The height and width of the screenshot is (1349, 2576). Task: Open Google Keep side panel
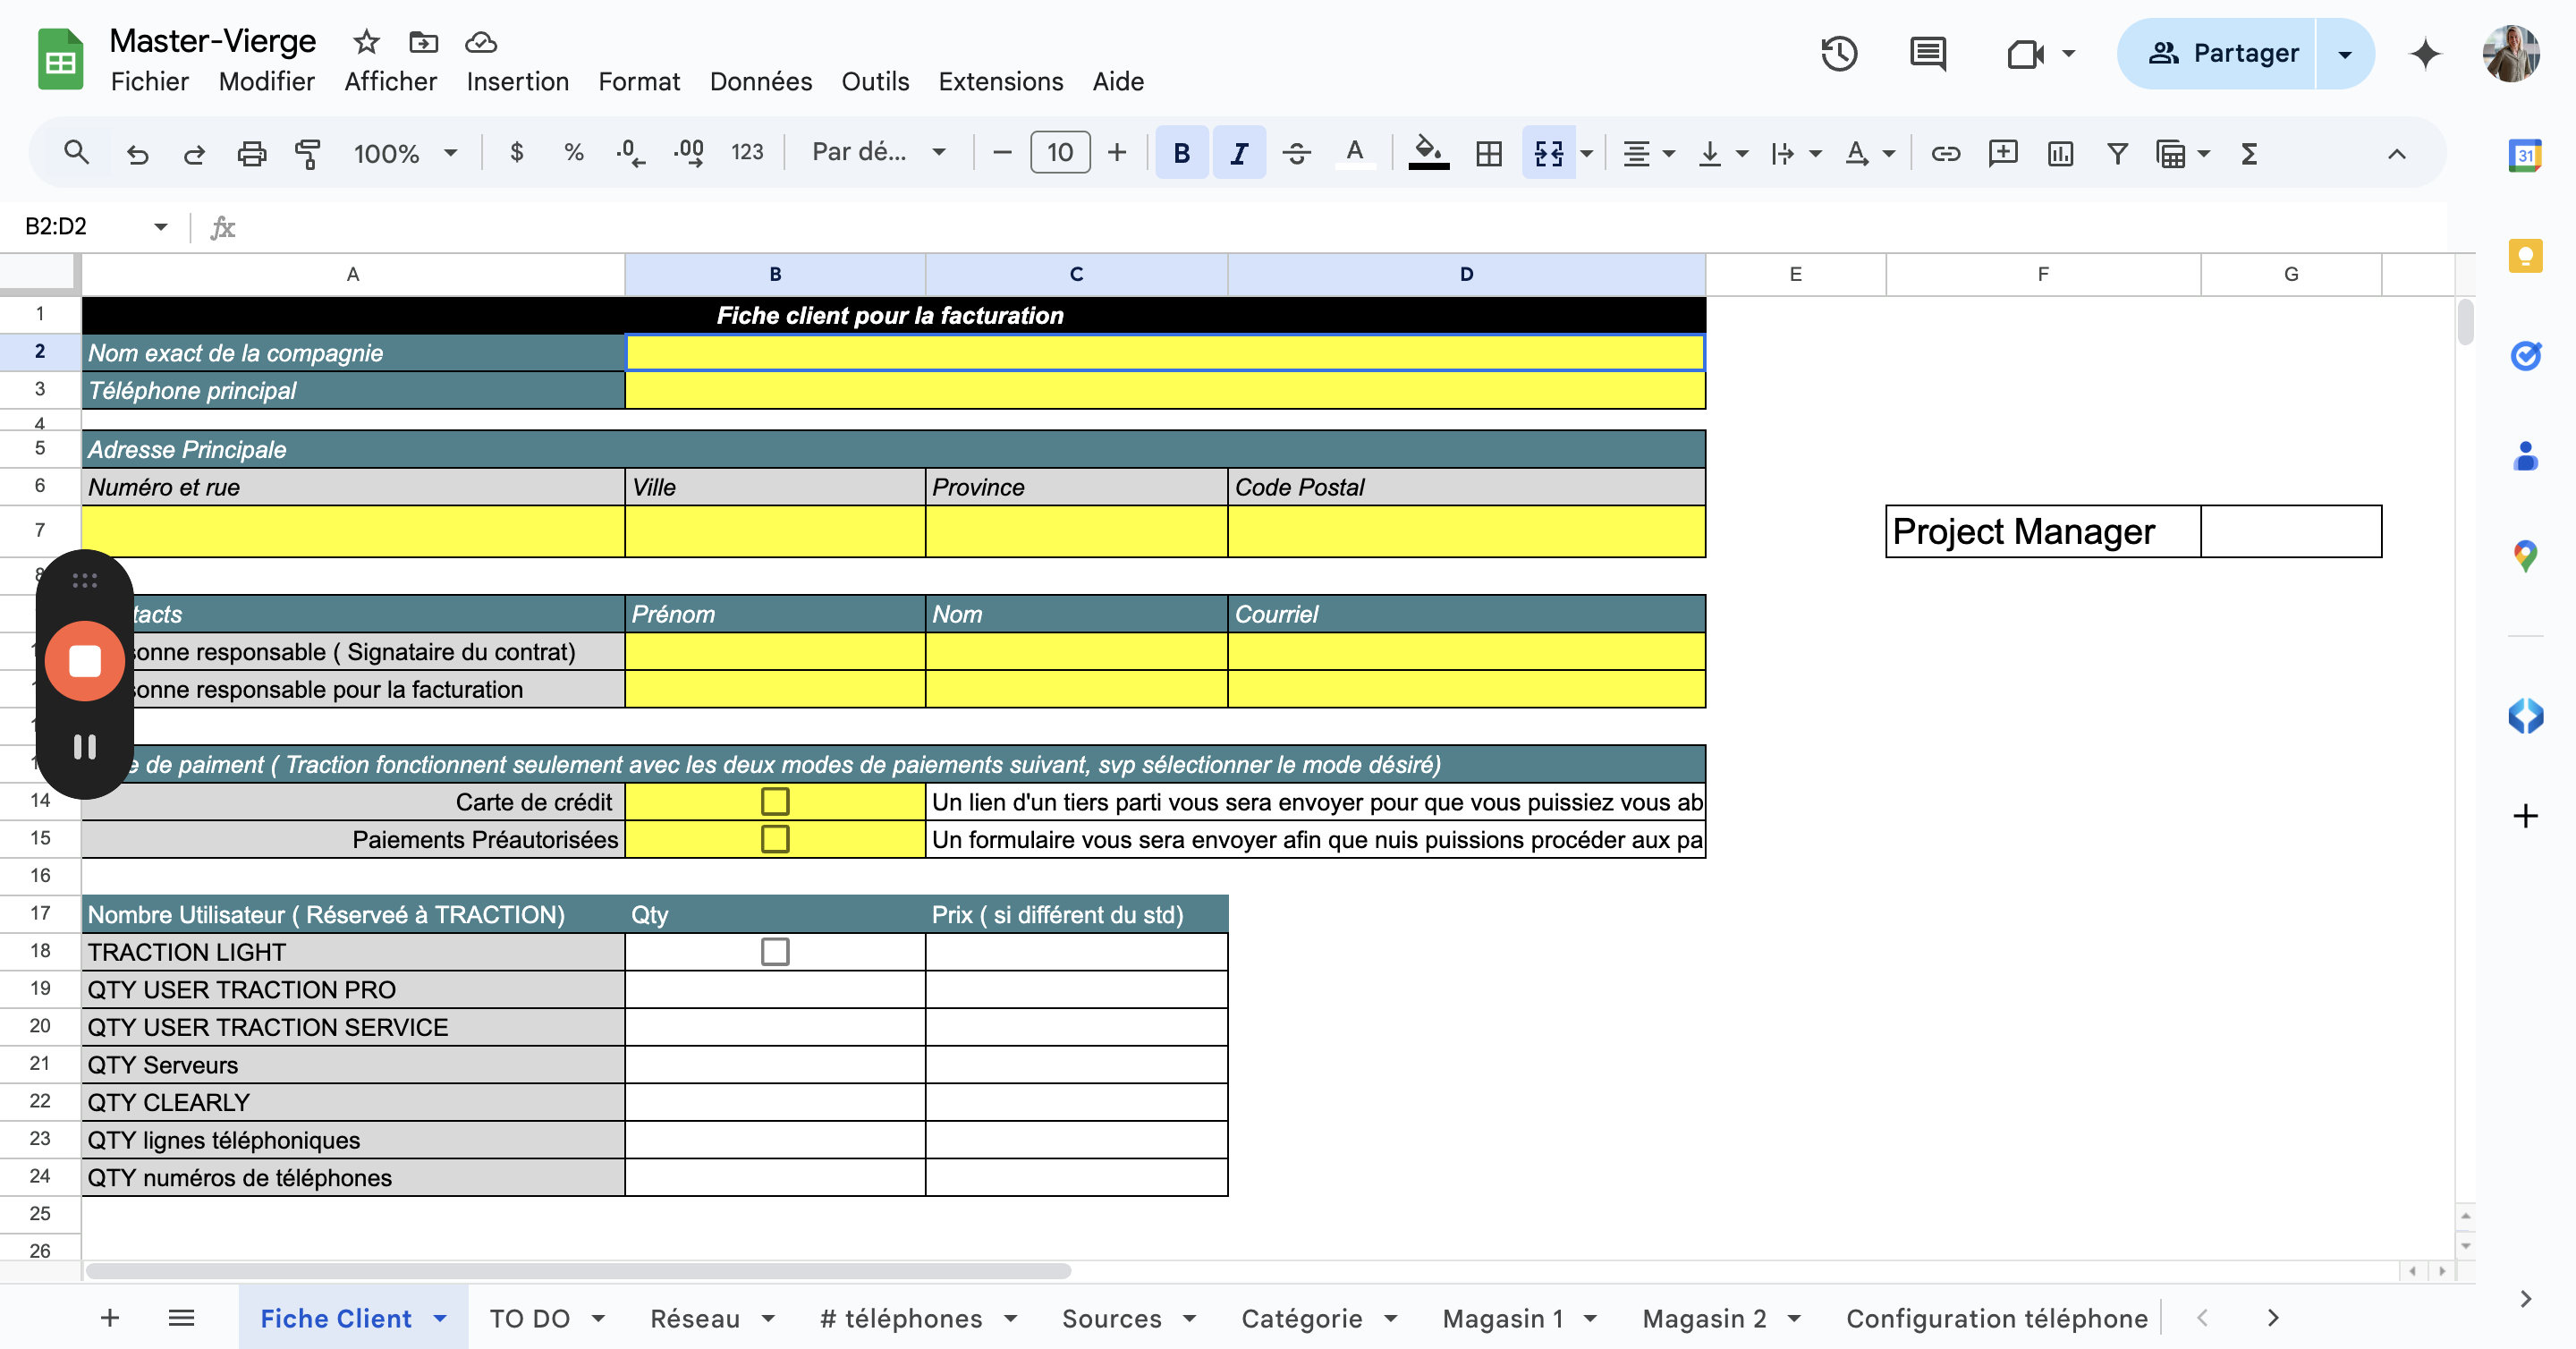(2525, 255)
